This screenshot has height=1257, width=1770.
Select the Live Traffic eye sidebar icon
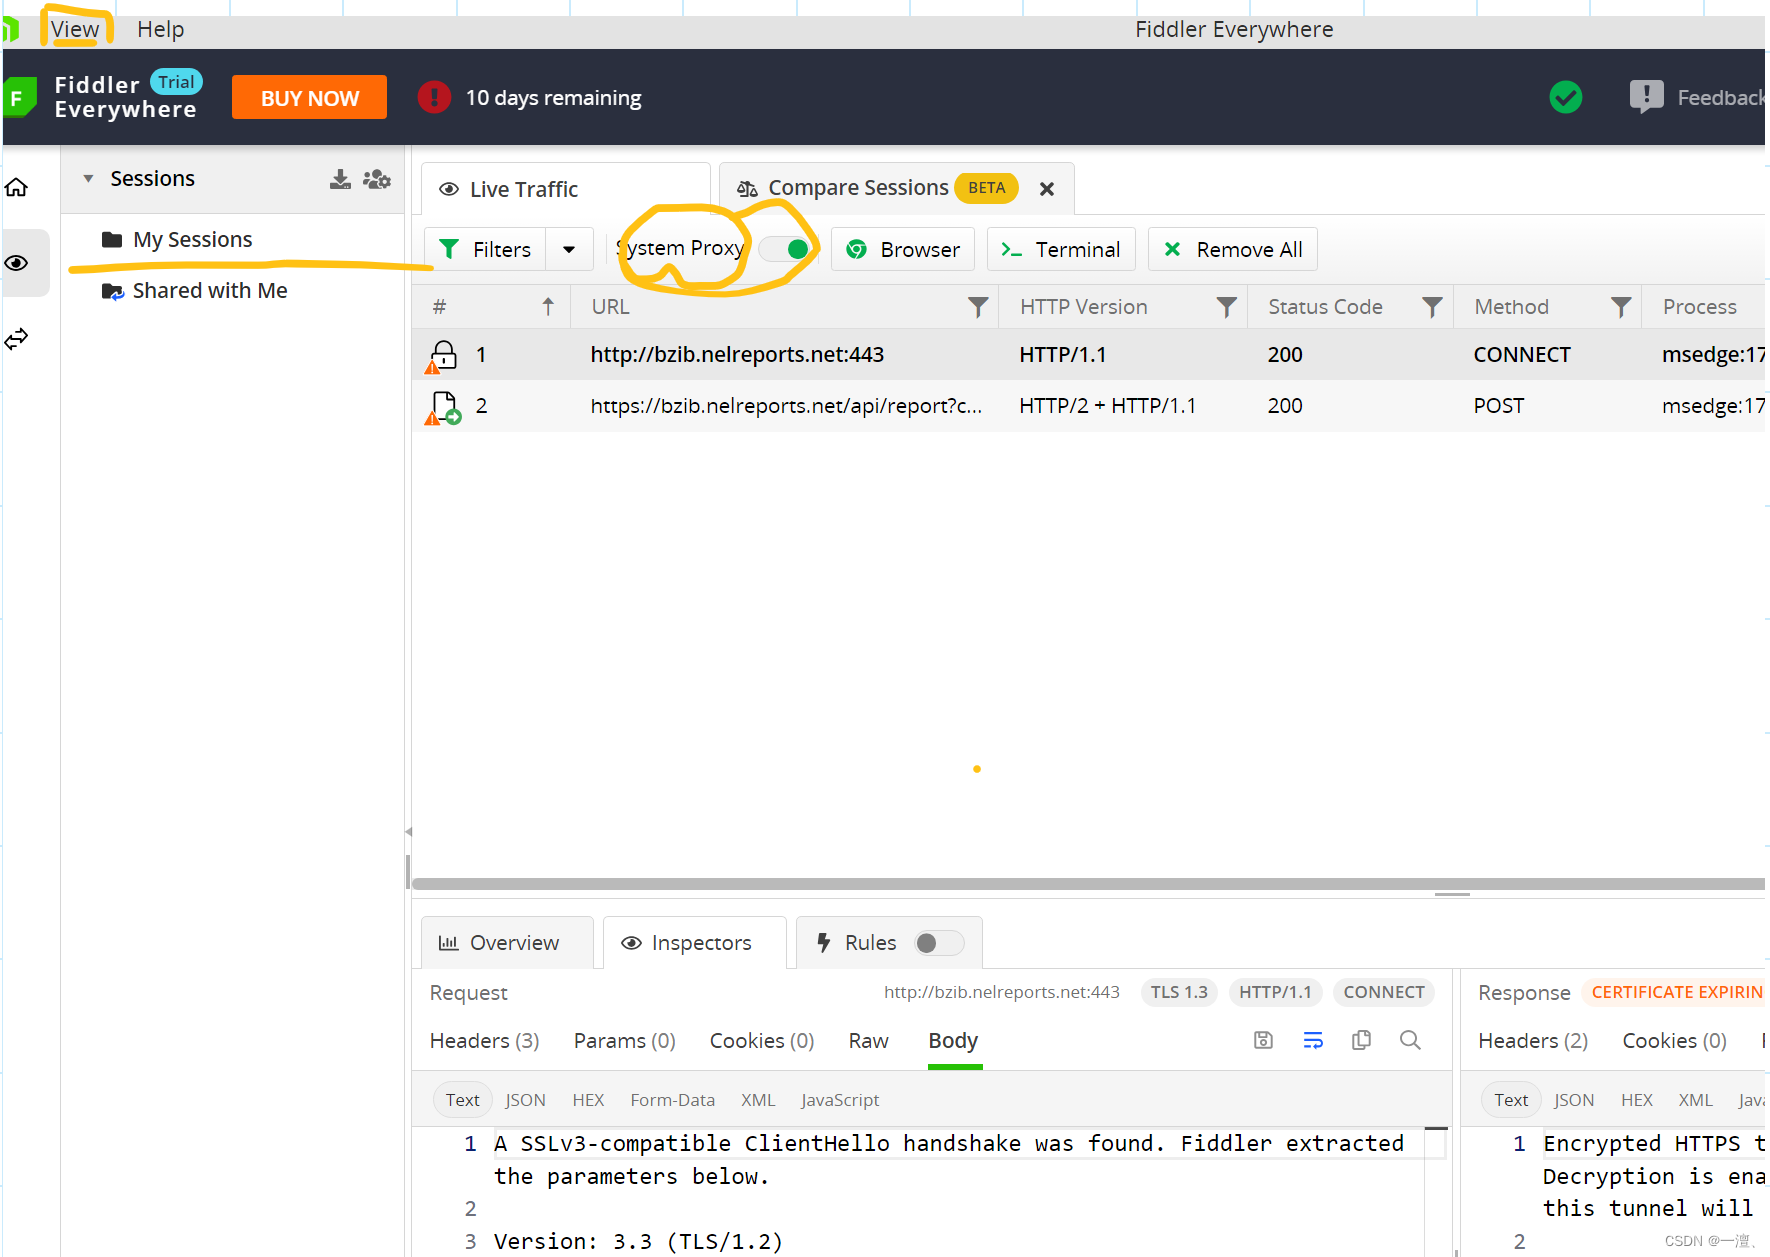point(17,263)
